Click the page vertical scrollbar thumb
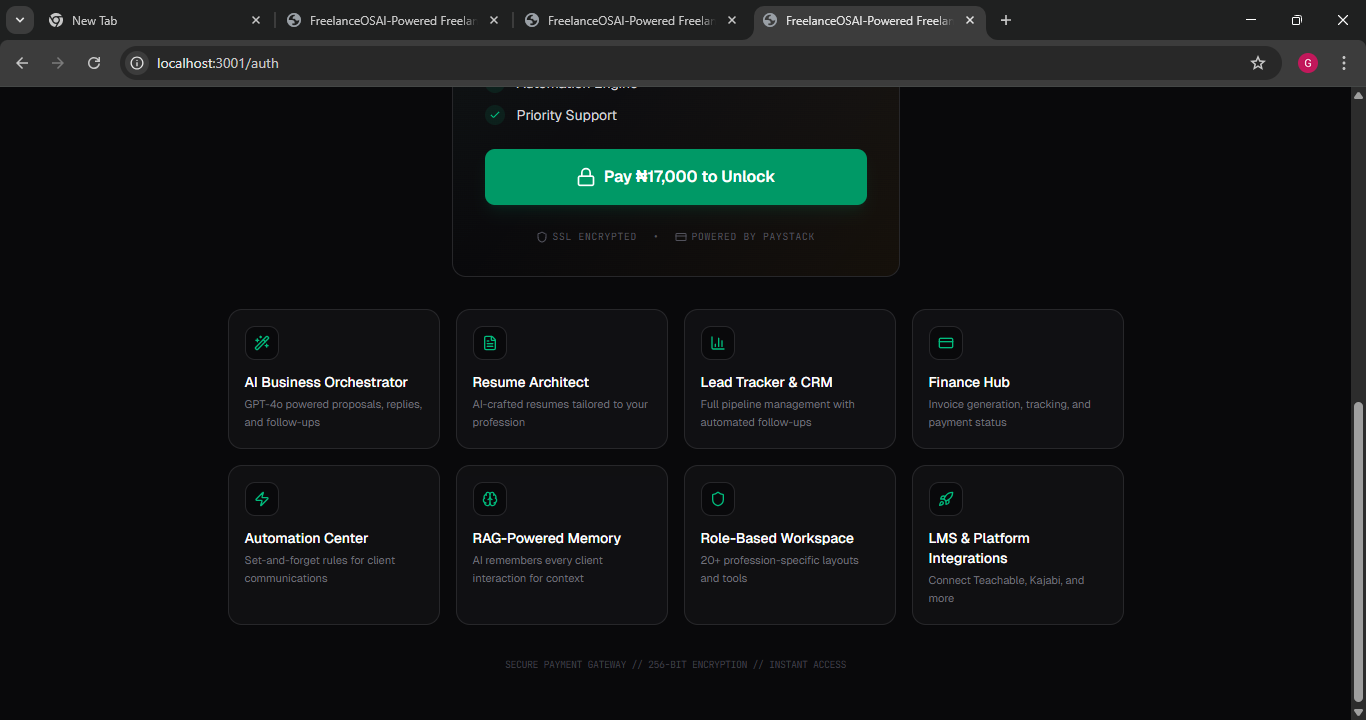Viewport: 1366px width, 720px height. [x=1358, y=552]
